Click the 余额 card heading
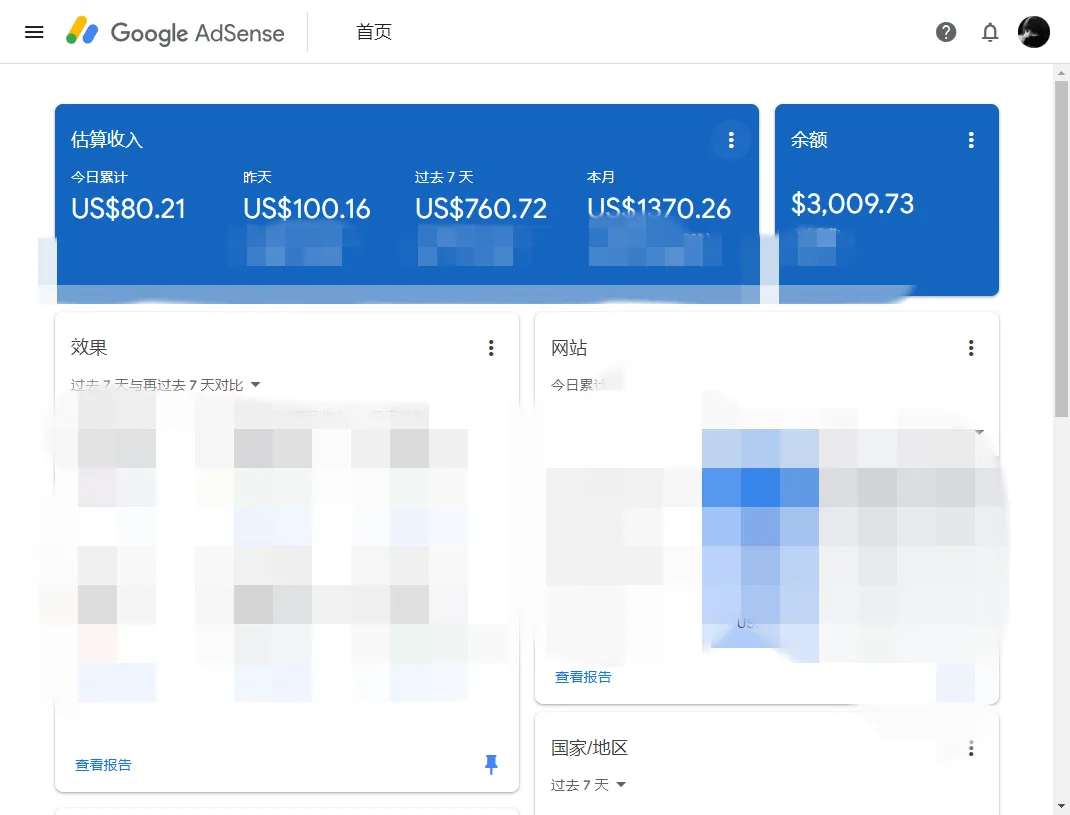 point(809,139)
